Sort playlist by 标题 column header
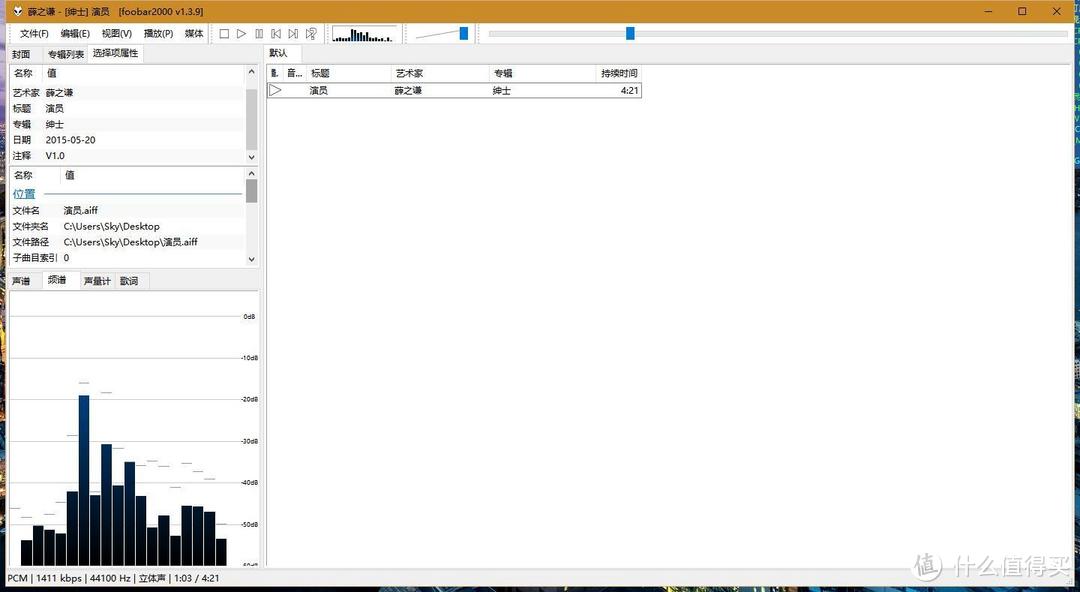Screen dimensions: 1080x592 348,73
